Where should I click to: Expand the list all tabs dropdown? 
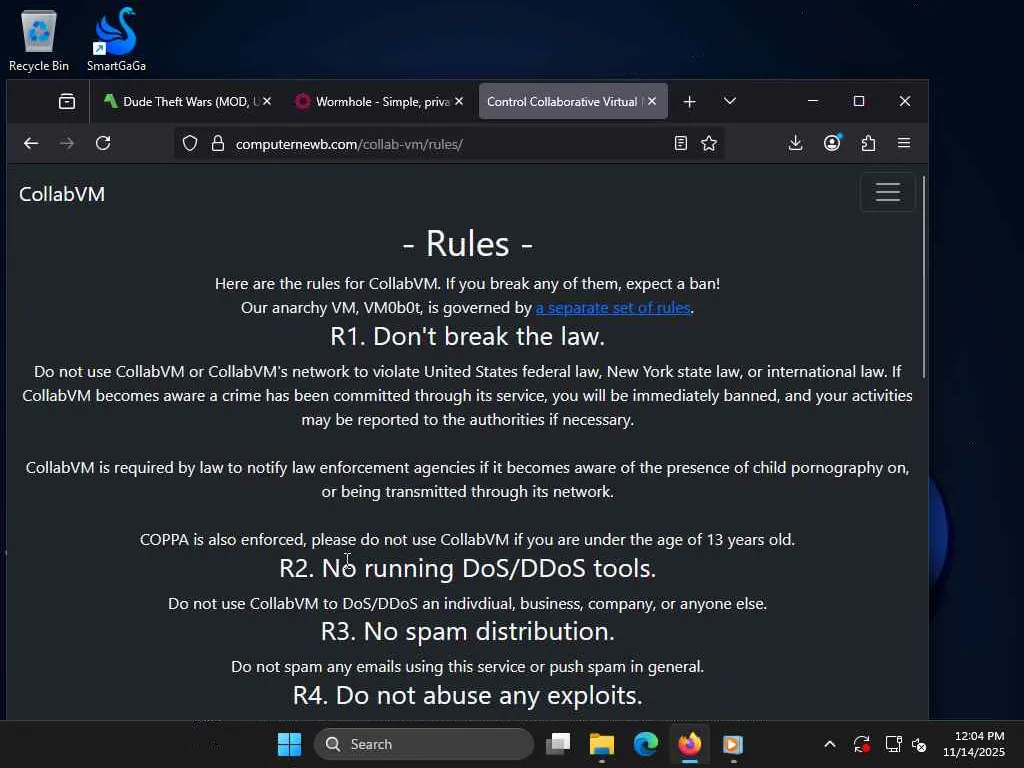tap(730, 101)
